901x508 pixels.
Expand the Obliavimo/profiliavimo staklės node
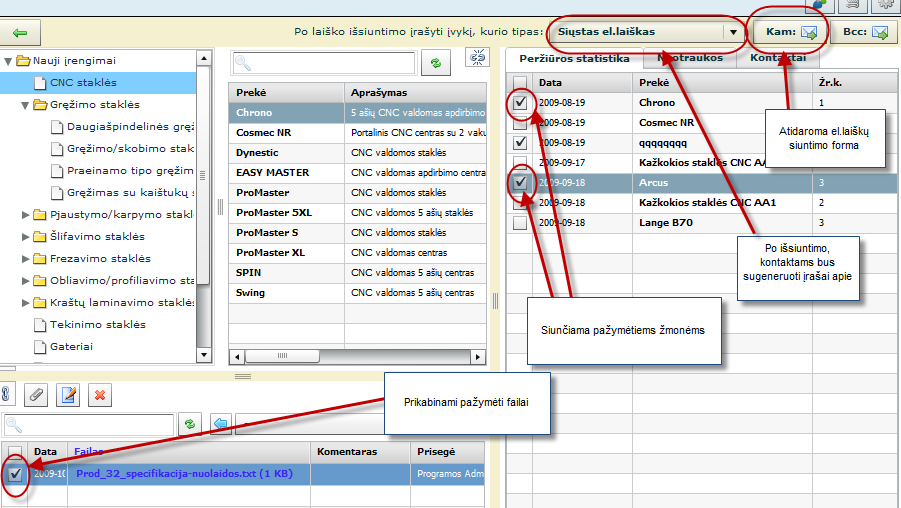pyautogui.click(x=25, y=281)
